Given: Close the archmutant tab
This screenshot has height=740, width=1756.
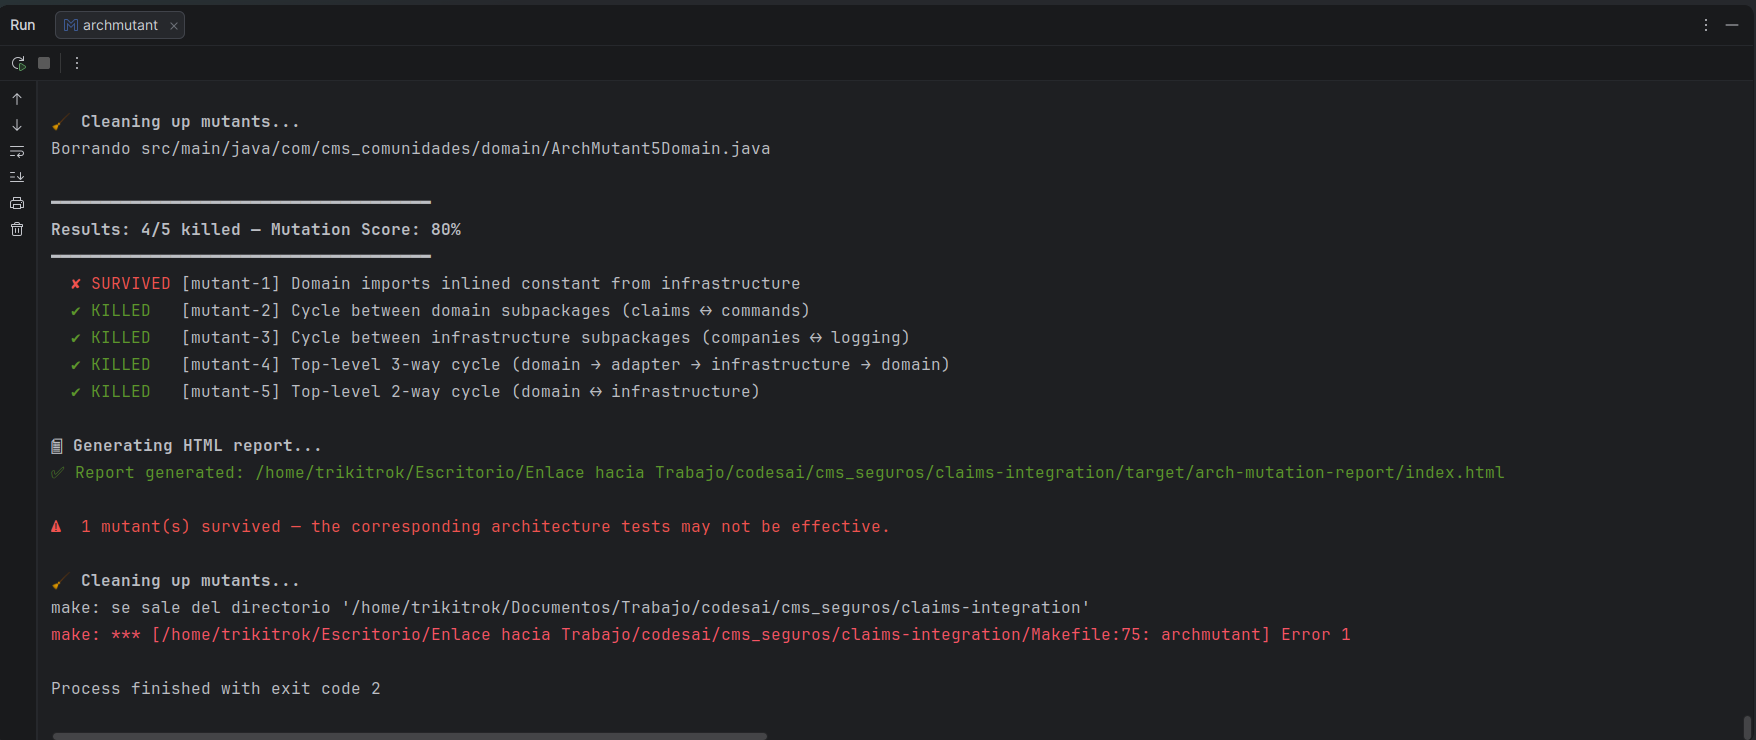Looking at the screenshot, I should (174, 26).
